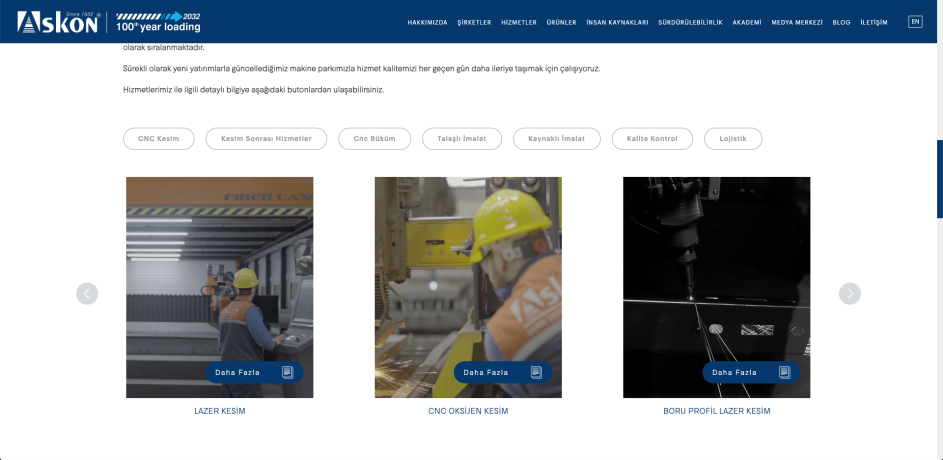
Task: Click document icon on CNC Oksijen Kesim card
Action: click(535, 372)
